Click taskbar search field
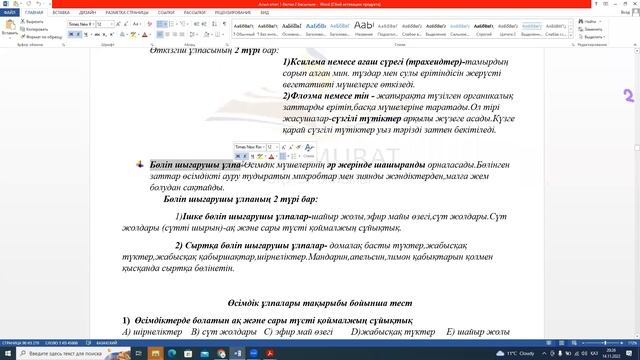 [73, 353]
